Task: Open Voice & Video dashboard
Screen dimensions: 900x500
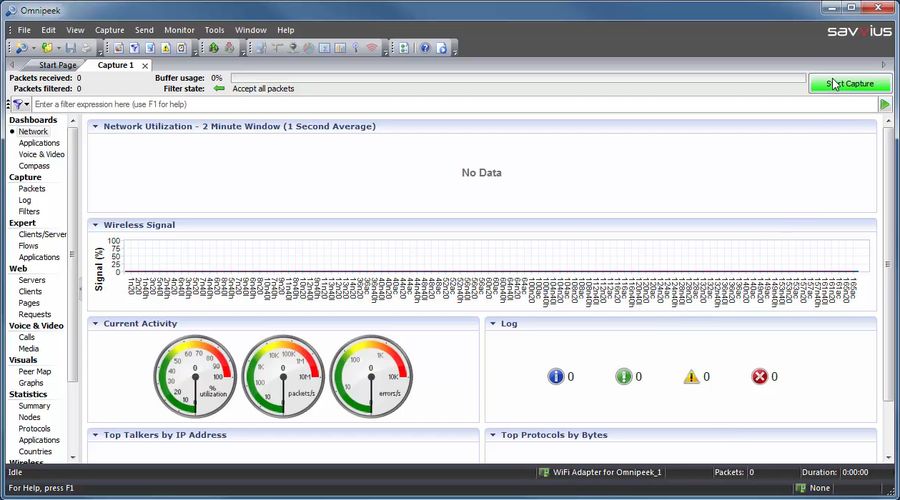Action: (x=41, y=154)
